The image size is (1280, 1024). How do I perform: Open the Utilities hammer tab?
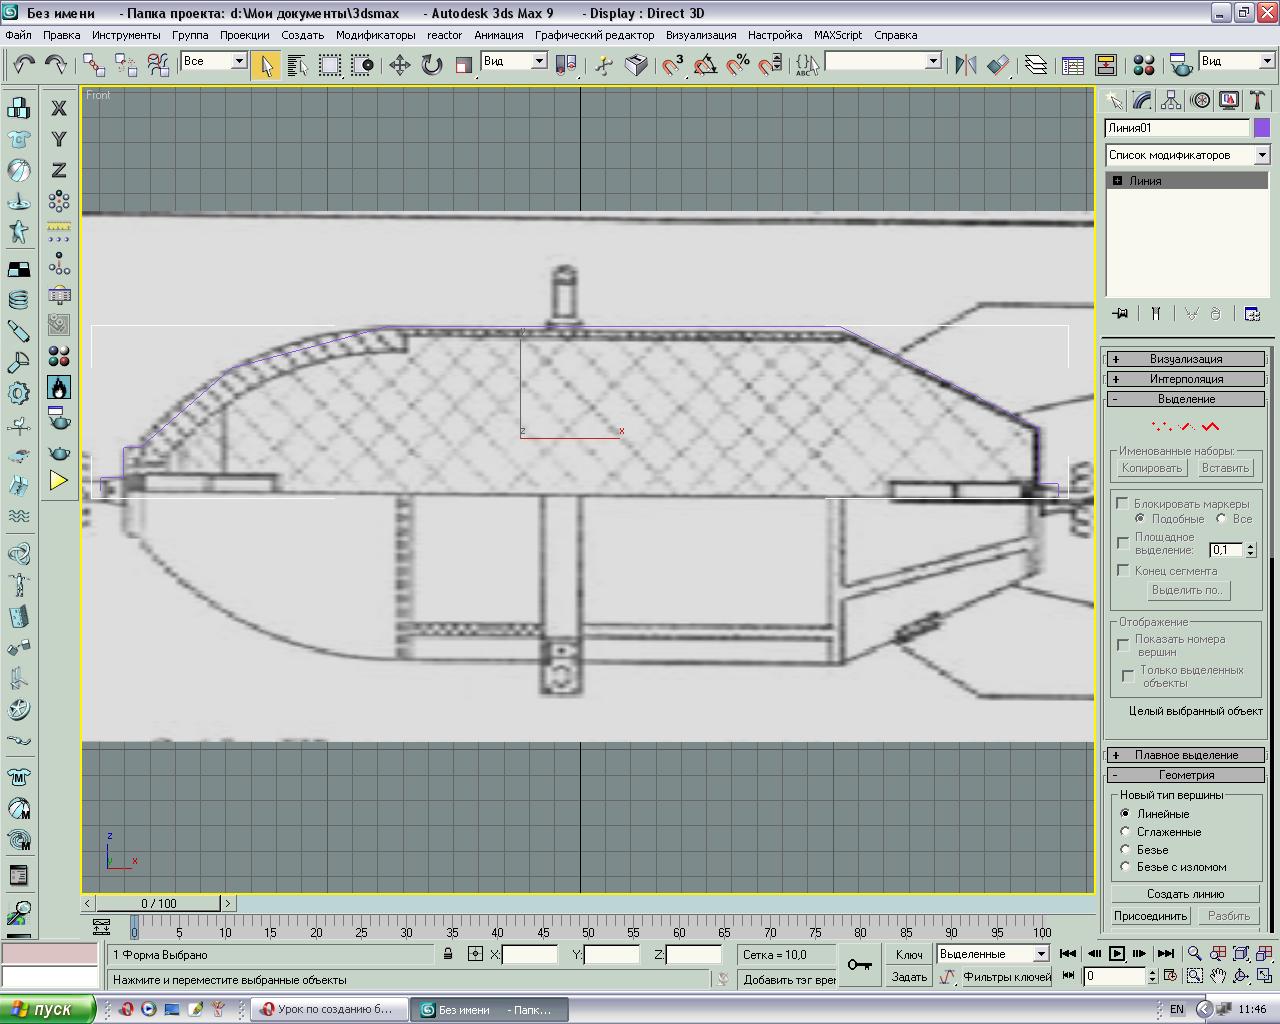pos(1258,100)
